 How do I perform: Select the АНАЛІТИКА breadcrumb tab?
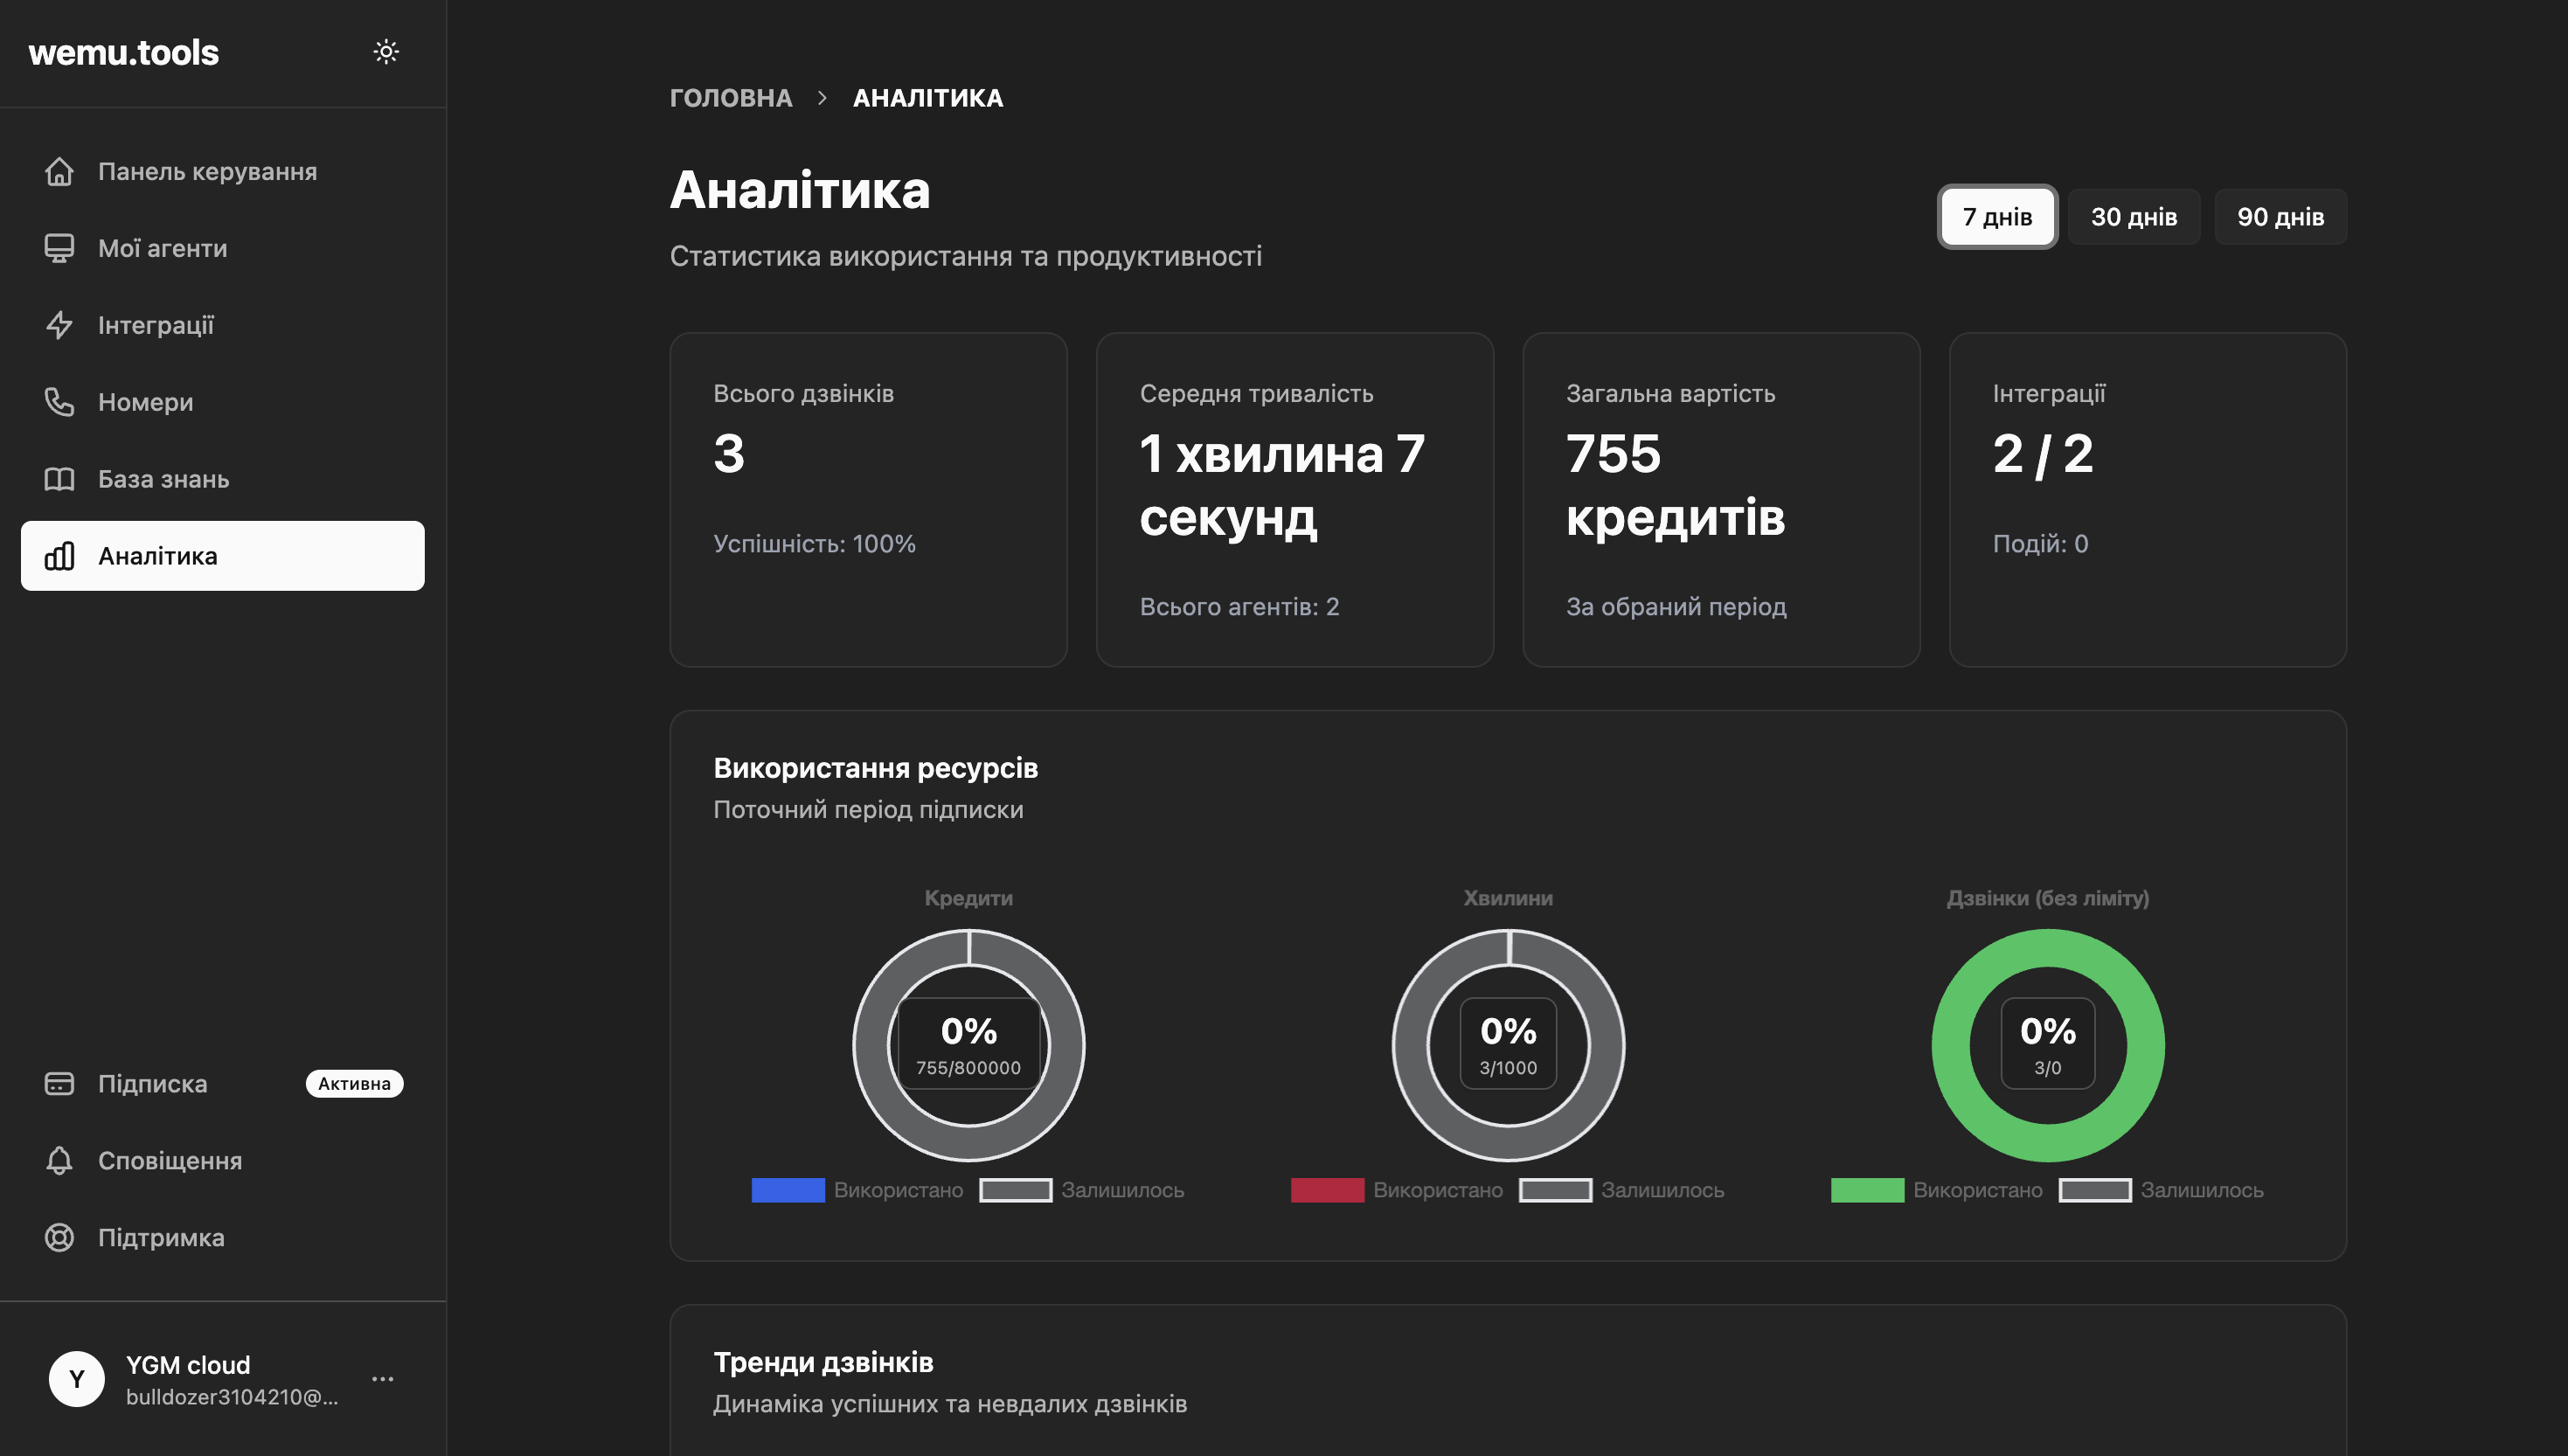(928, 97)
